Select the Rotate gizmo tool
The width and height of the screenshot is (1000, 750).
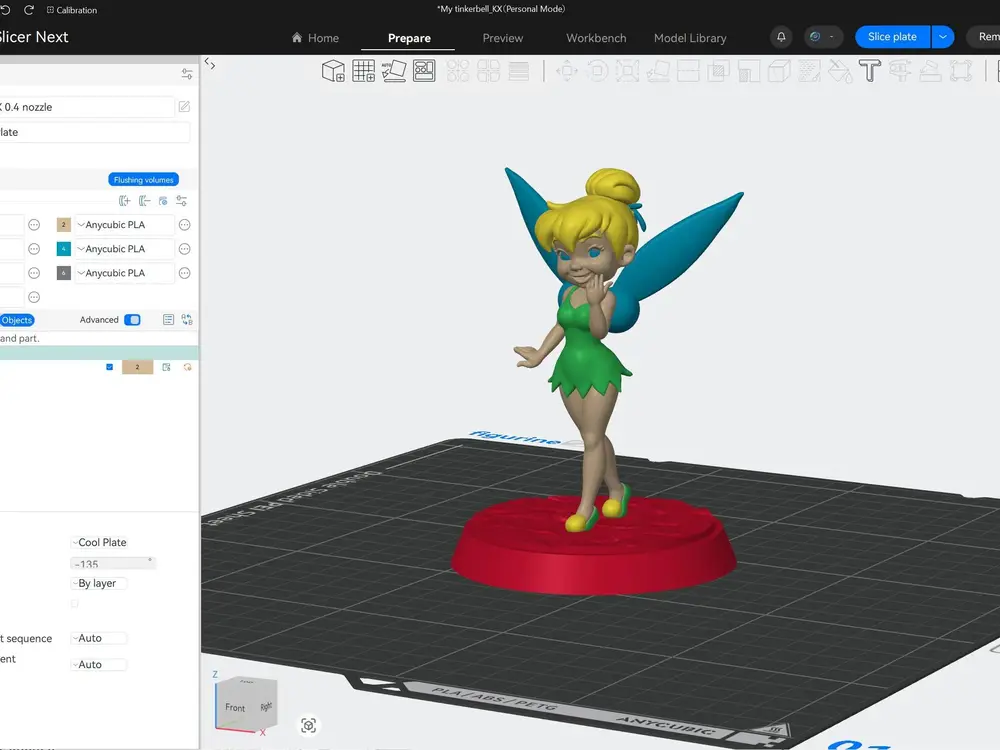(597, 71)
